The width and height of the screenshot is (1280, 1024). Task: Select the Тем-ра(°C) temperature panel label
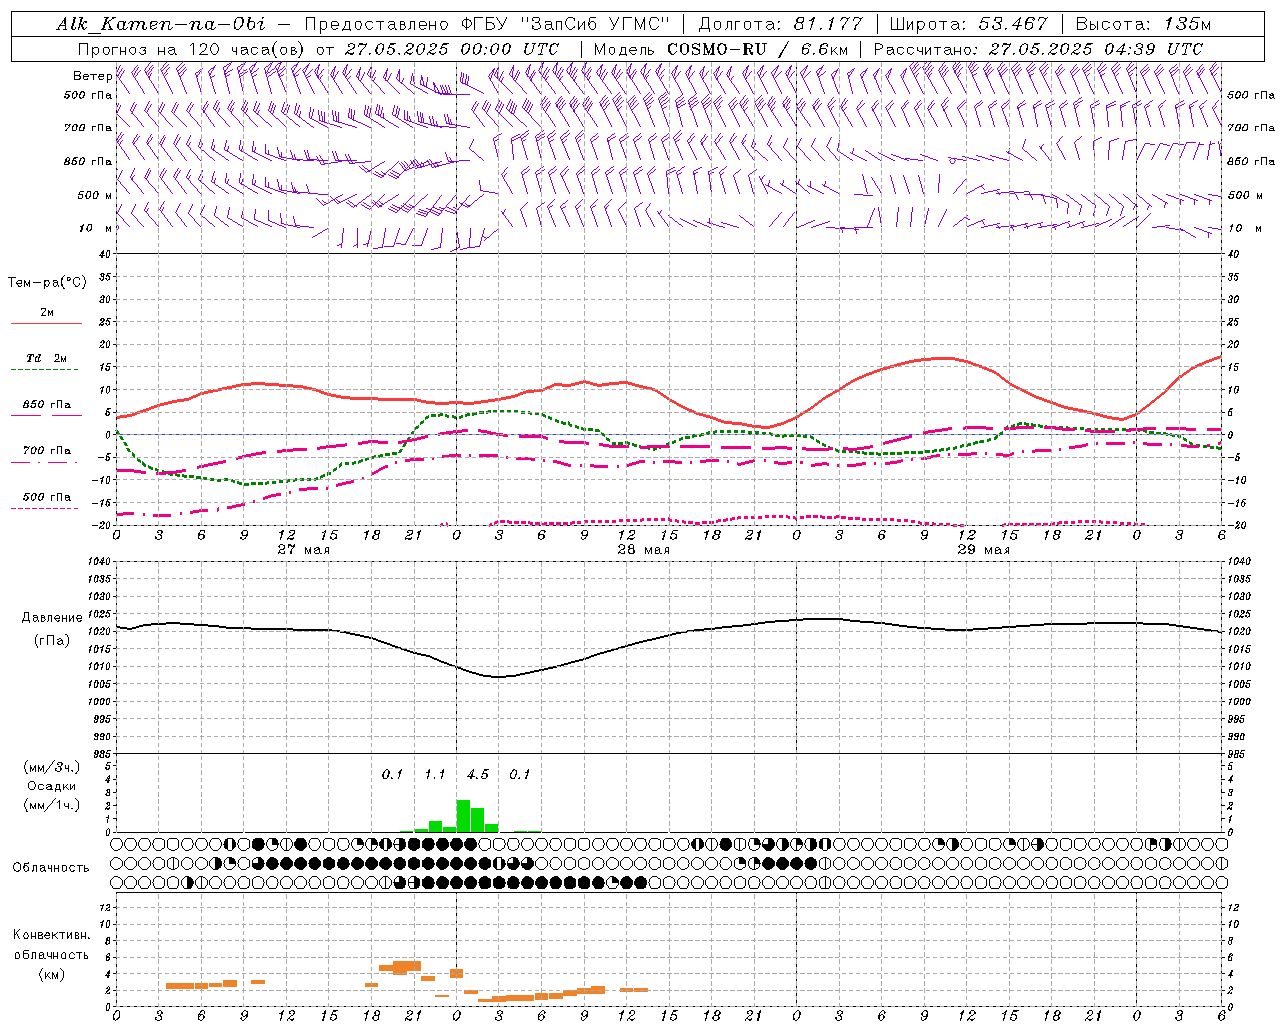[x=47, y=283]
